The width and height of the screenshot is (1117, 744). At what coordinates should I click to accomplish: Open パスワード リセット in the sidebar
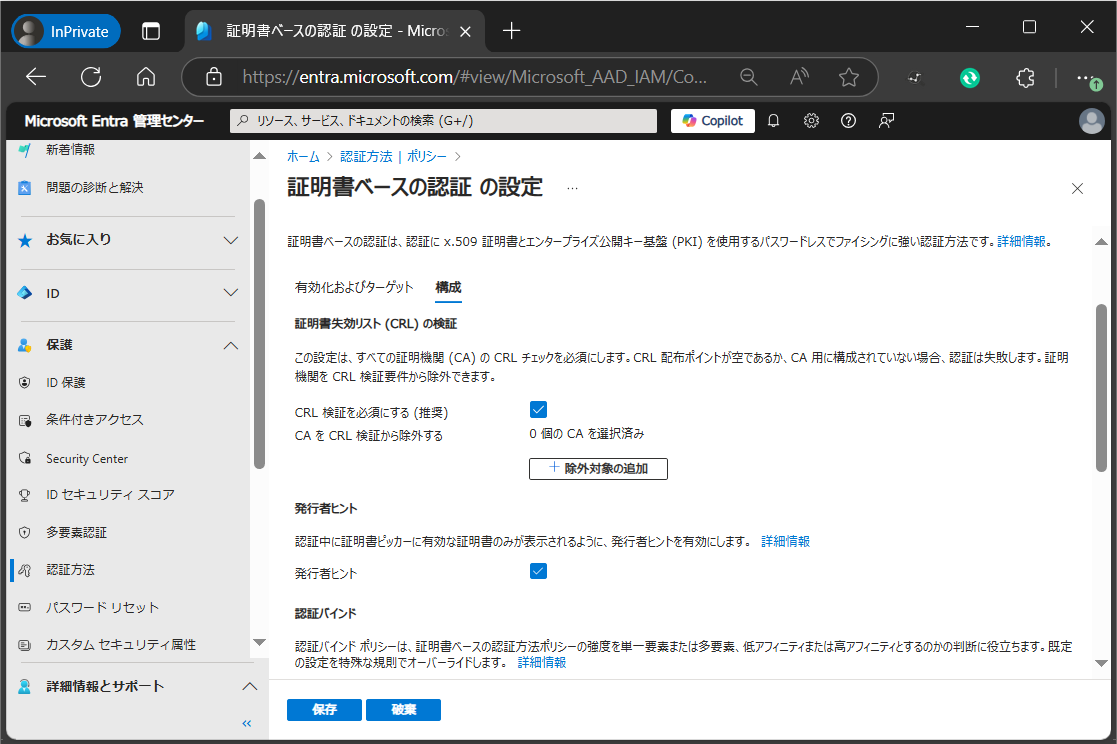[102, 607]
